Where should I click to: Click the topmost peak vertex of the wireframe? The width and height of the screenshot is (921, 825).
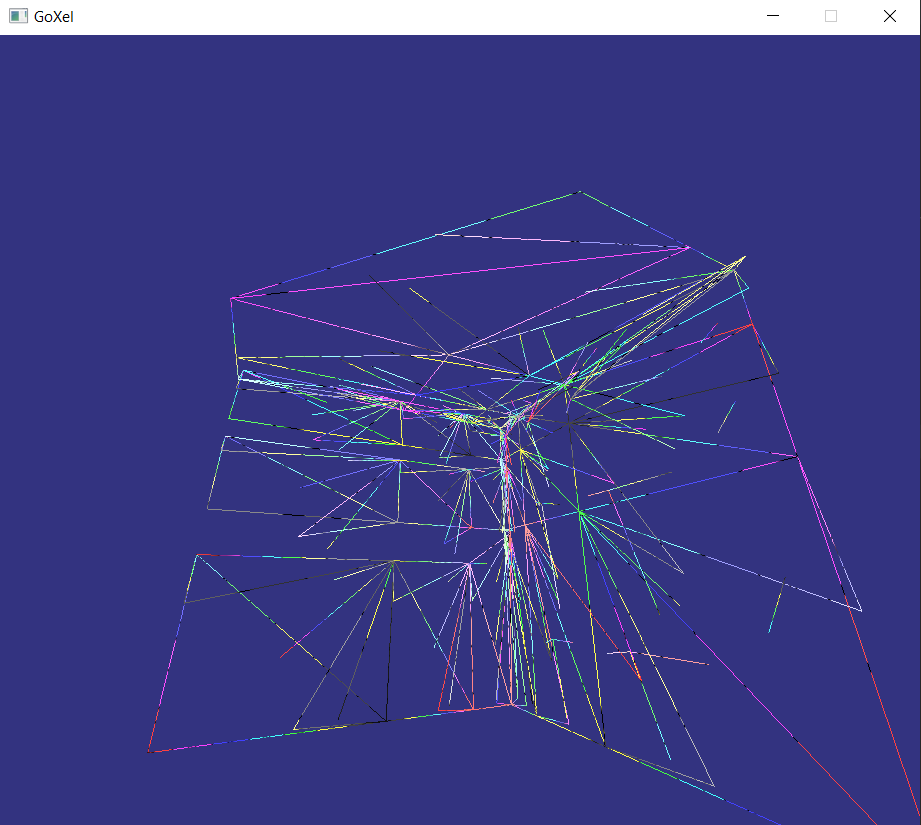click(578, 192)
